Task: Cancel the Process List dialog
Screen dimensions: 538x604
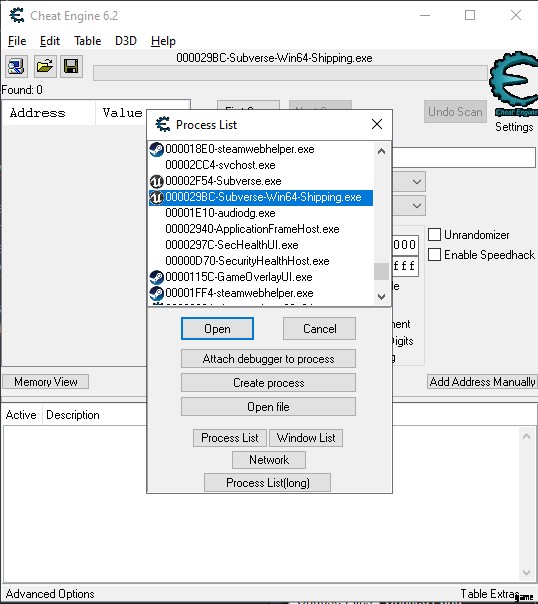Action: (x=319, y=329)
